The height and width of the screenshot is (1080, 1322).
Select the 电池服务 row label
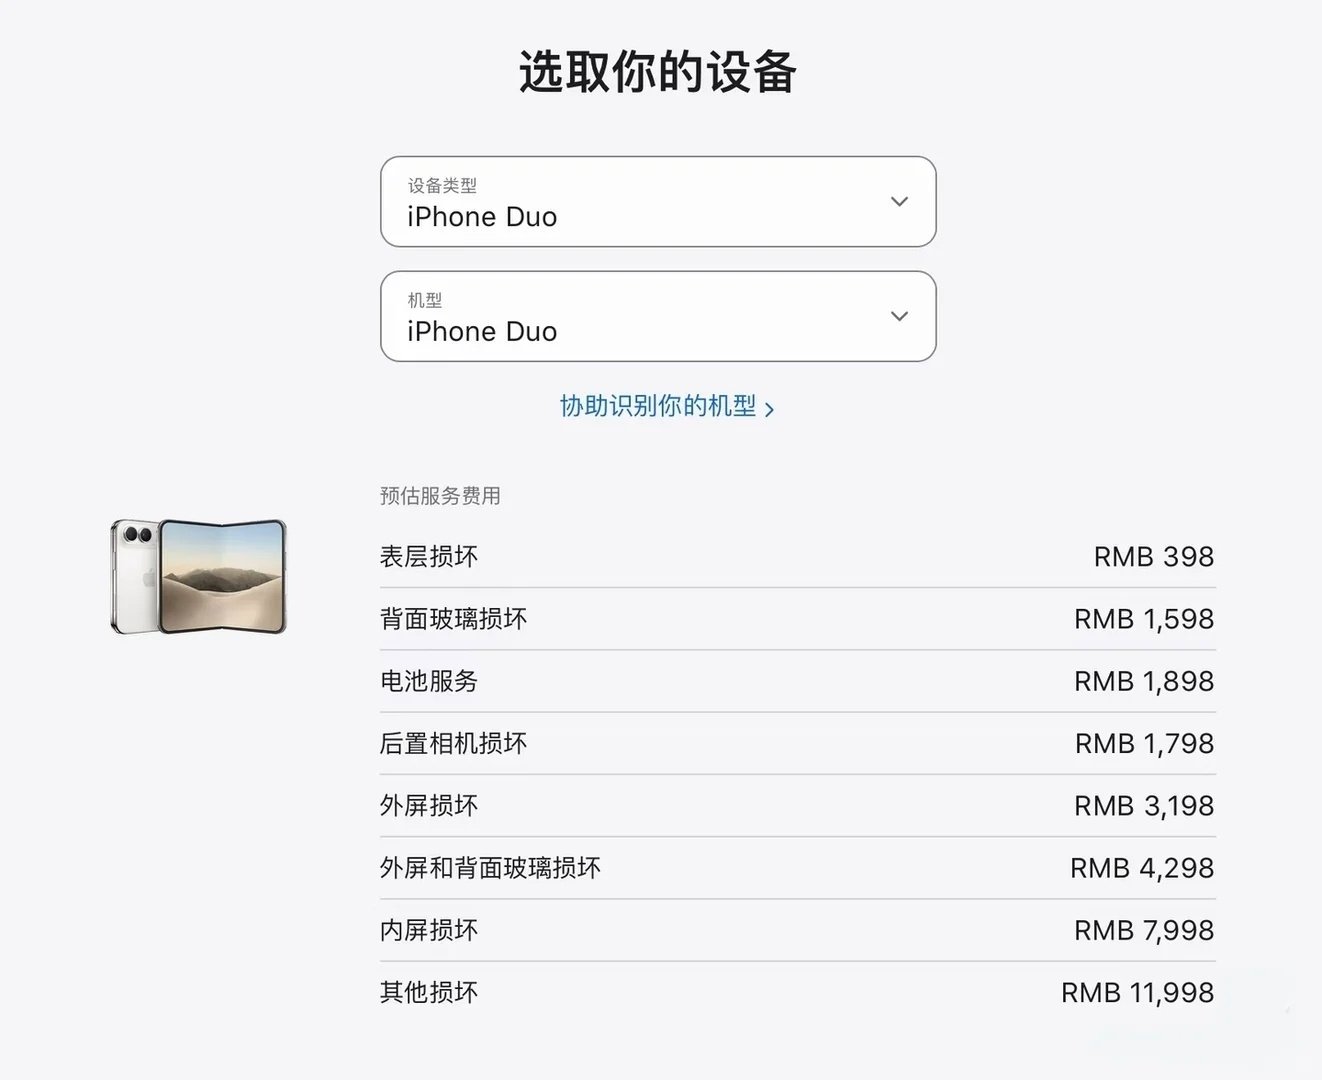429,681
